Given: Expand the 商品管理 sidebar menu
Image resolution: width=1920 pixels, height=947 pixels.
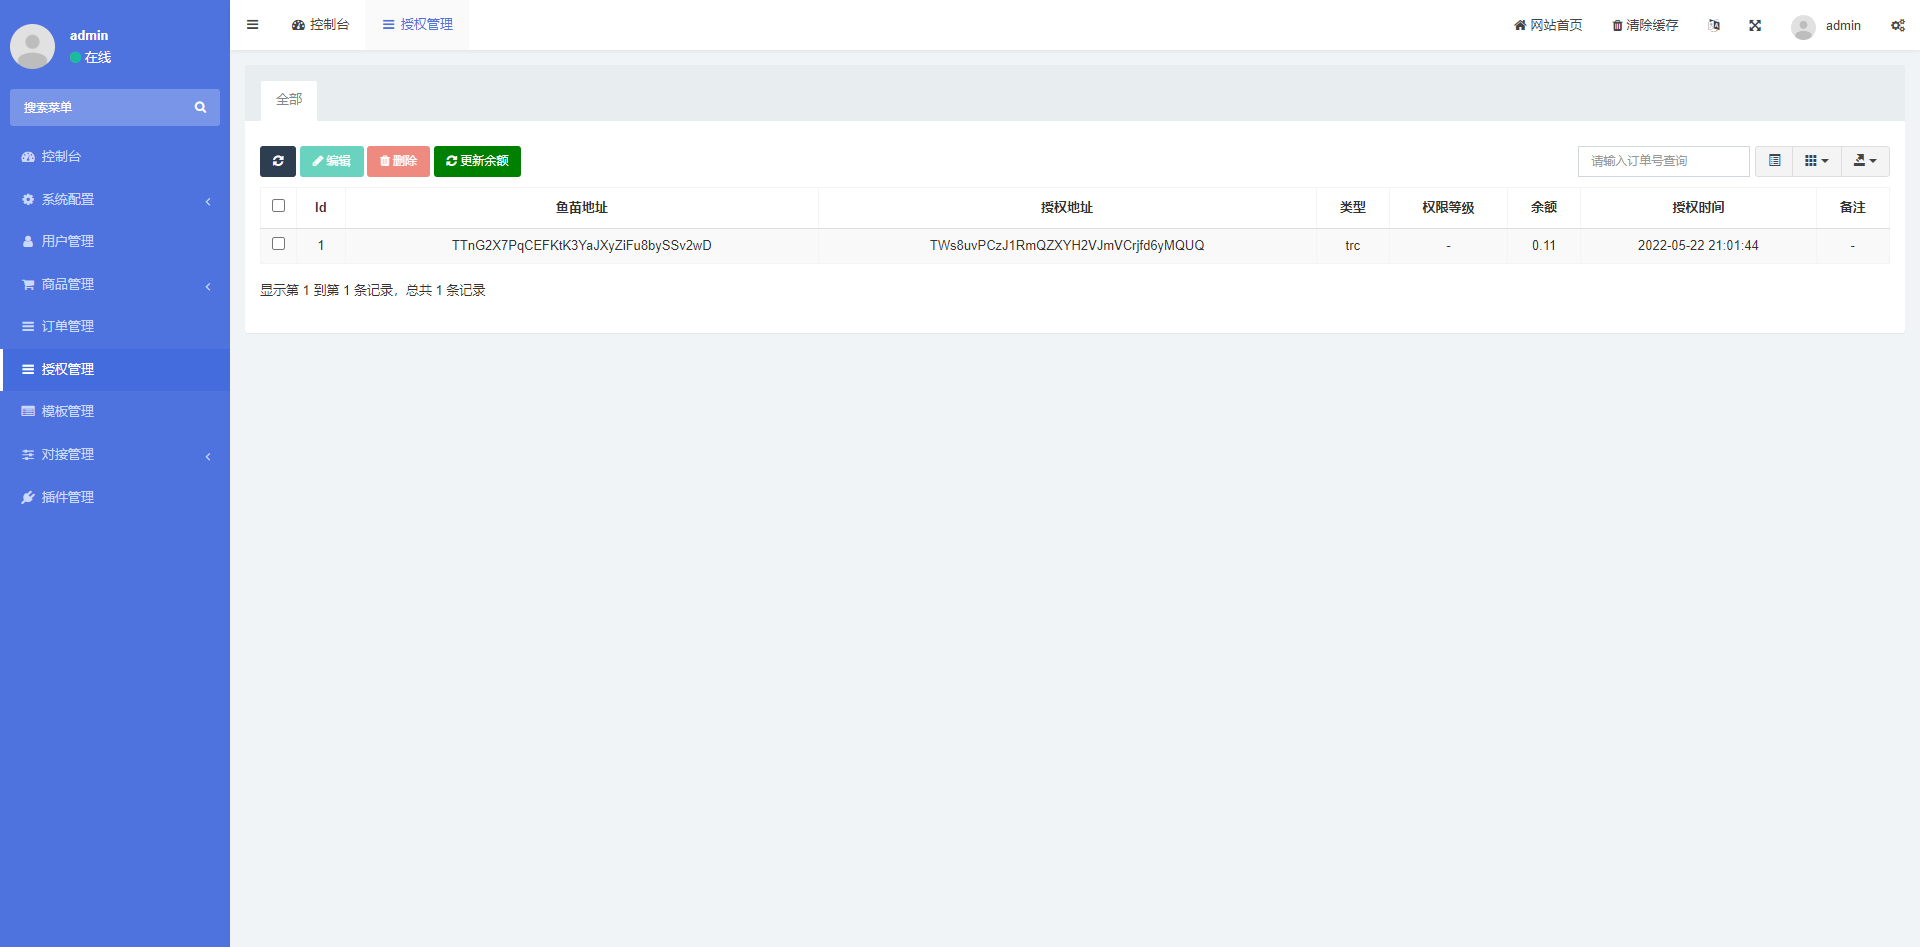Looking at the screenshot, I should coord(115,285).
